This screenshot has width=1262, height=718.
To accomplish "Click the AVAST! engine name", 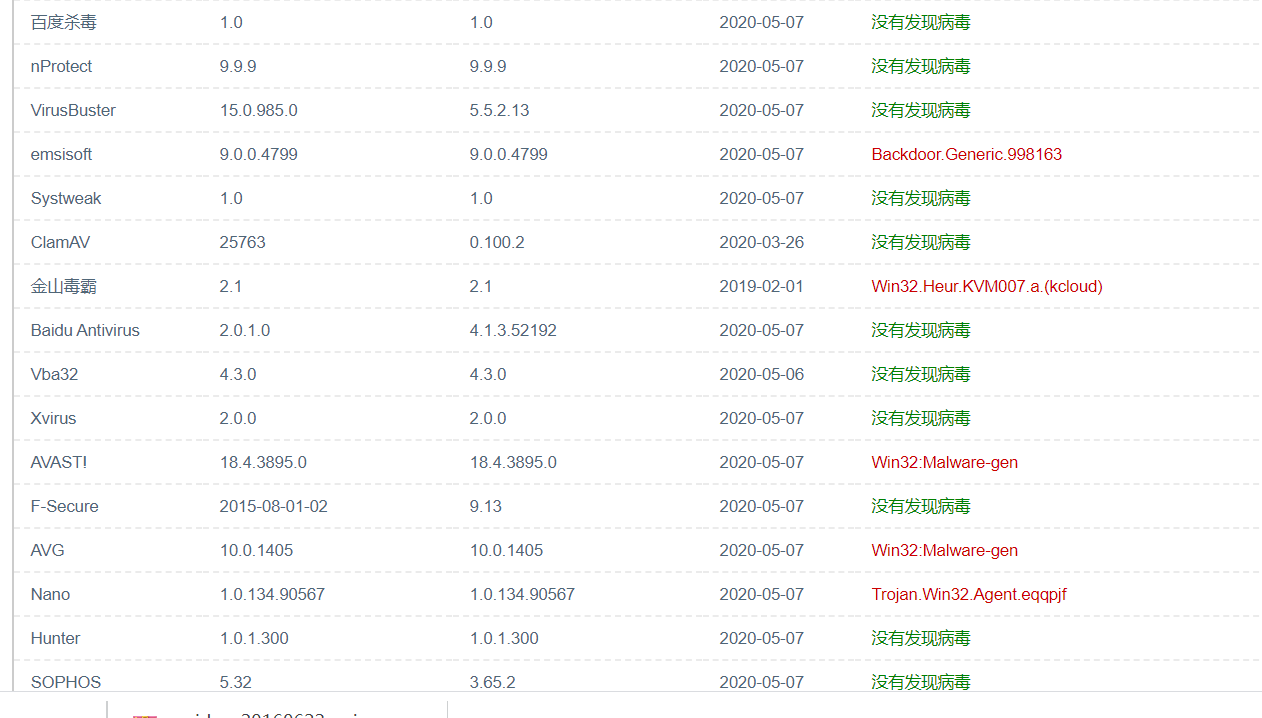I will 59,462.
